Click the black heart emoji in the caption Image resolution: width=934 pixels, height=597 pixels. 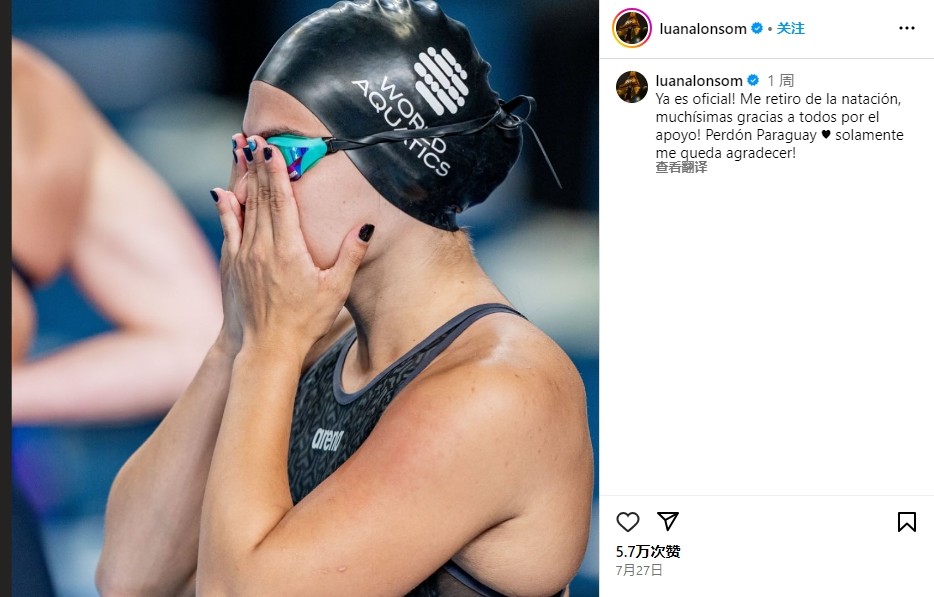click(x=826, y=135)
